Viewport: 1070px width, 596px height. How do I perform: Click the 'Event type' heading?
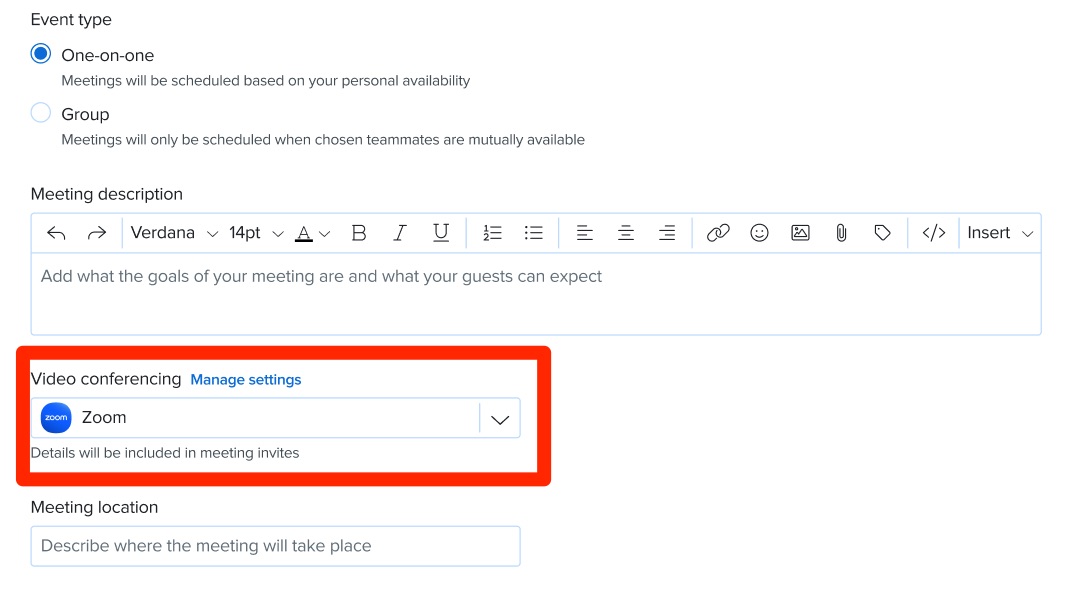point(71,20)
